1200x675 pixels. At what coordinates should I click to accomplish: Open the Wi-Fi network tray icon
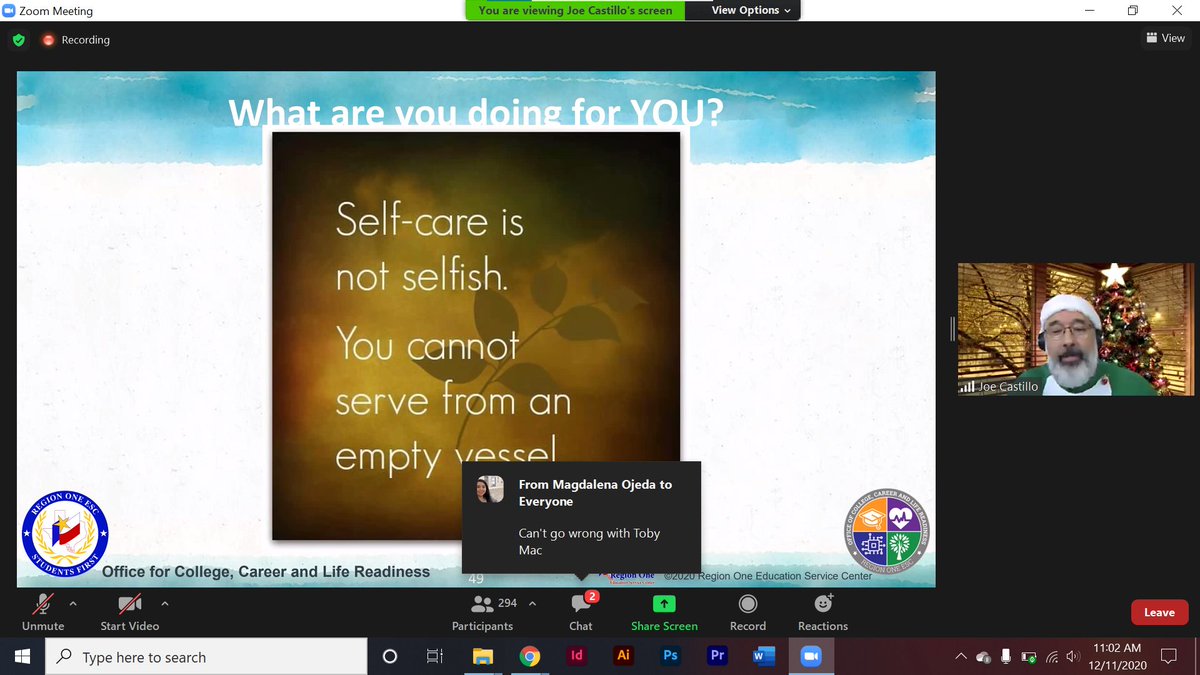1052,657
